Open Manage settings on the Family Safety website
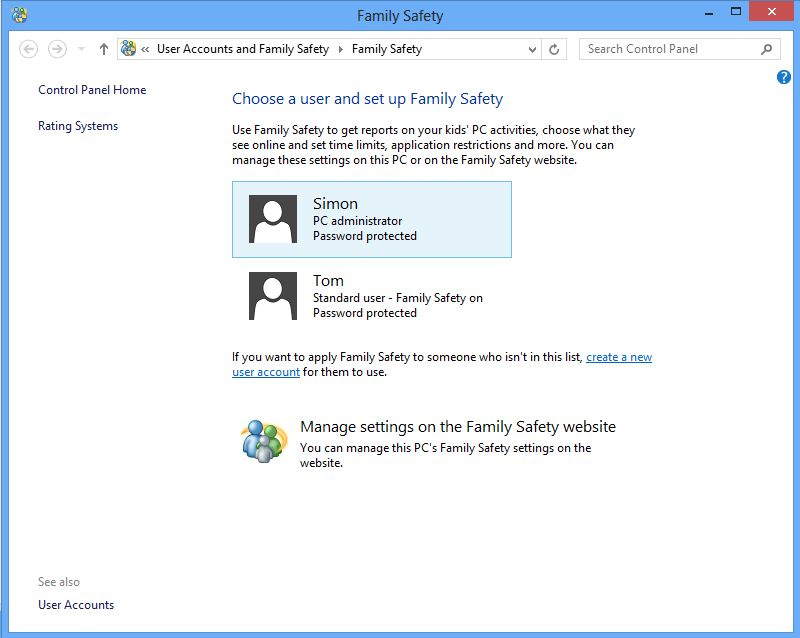 458,427
